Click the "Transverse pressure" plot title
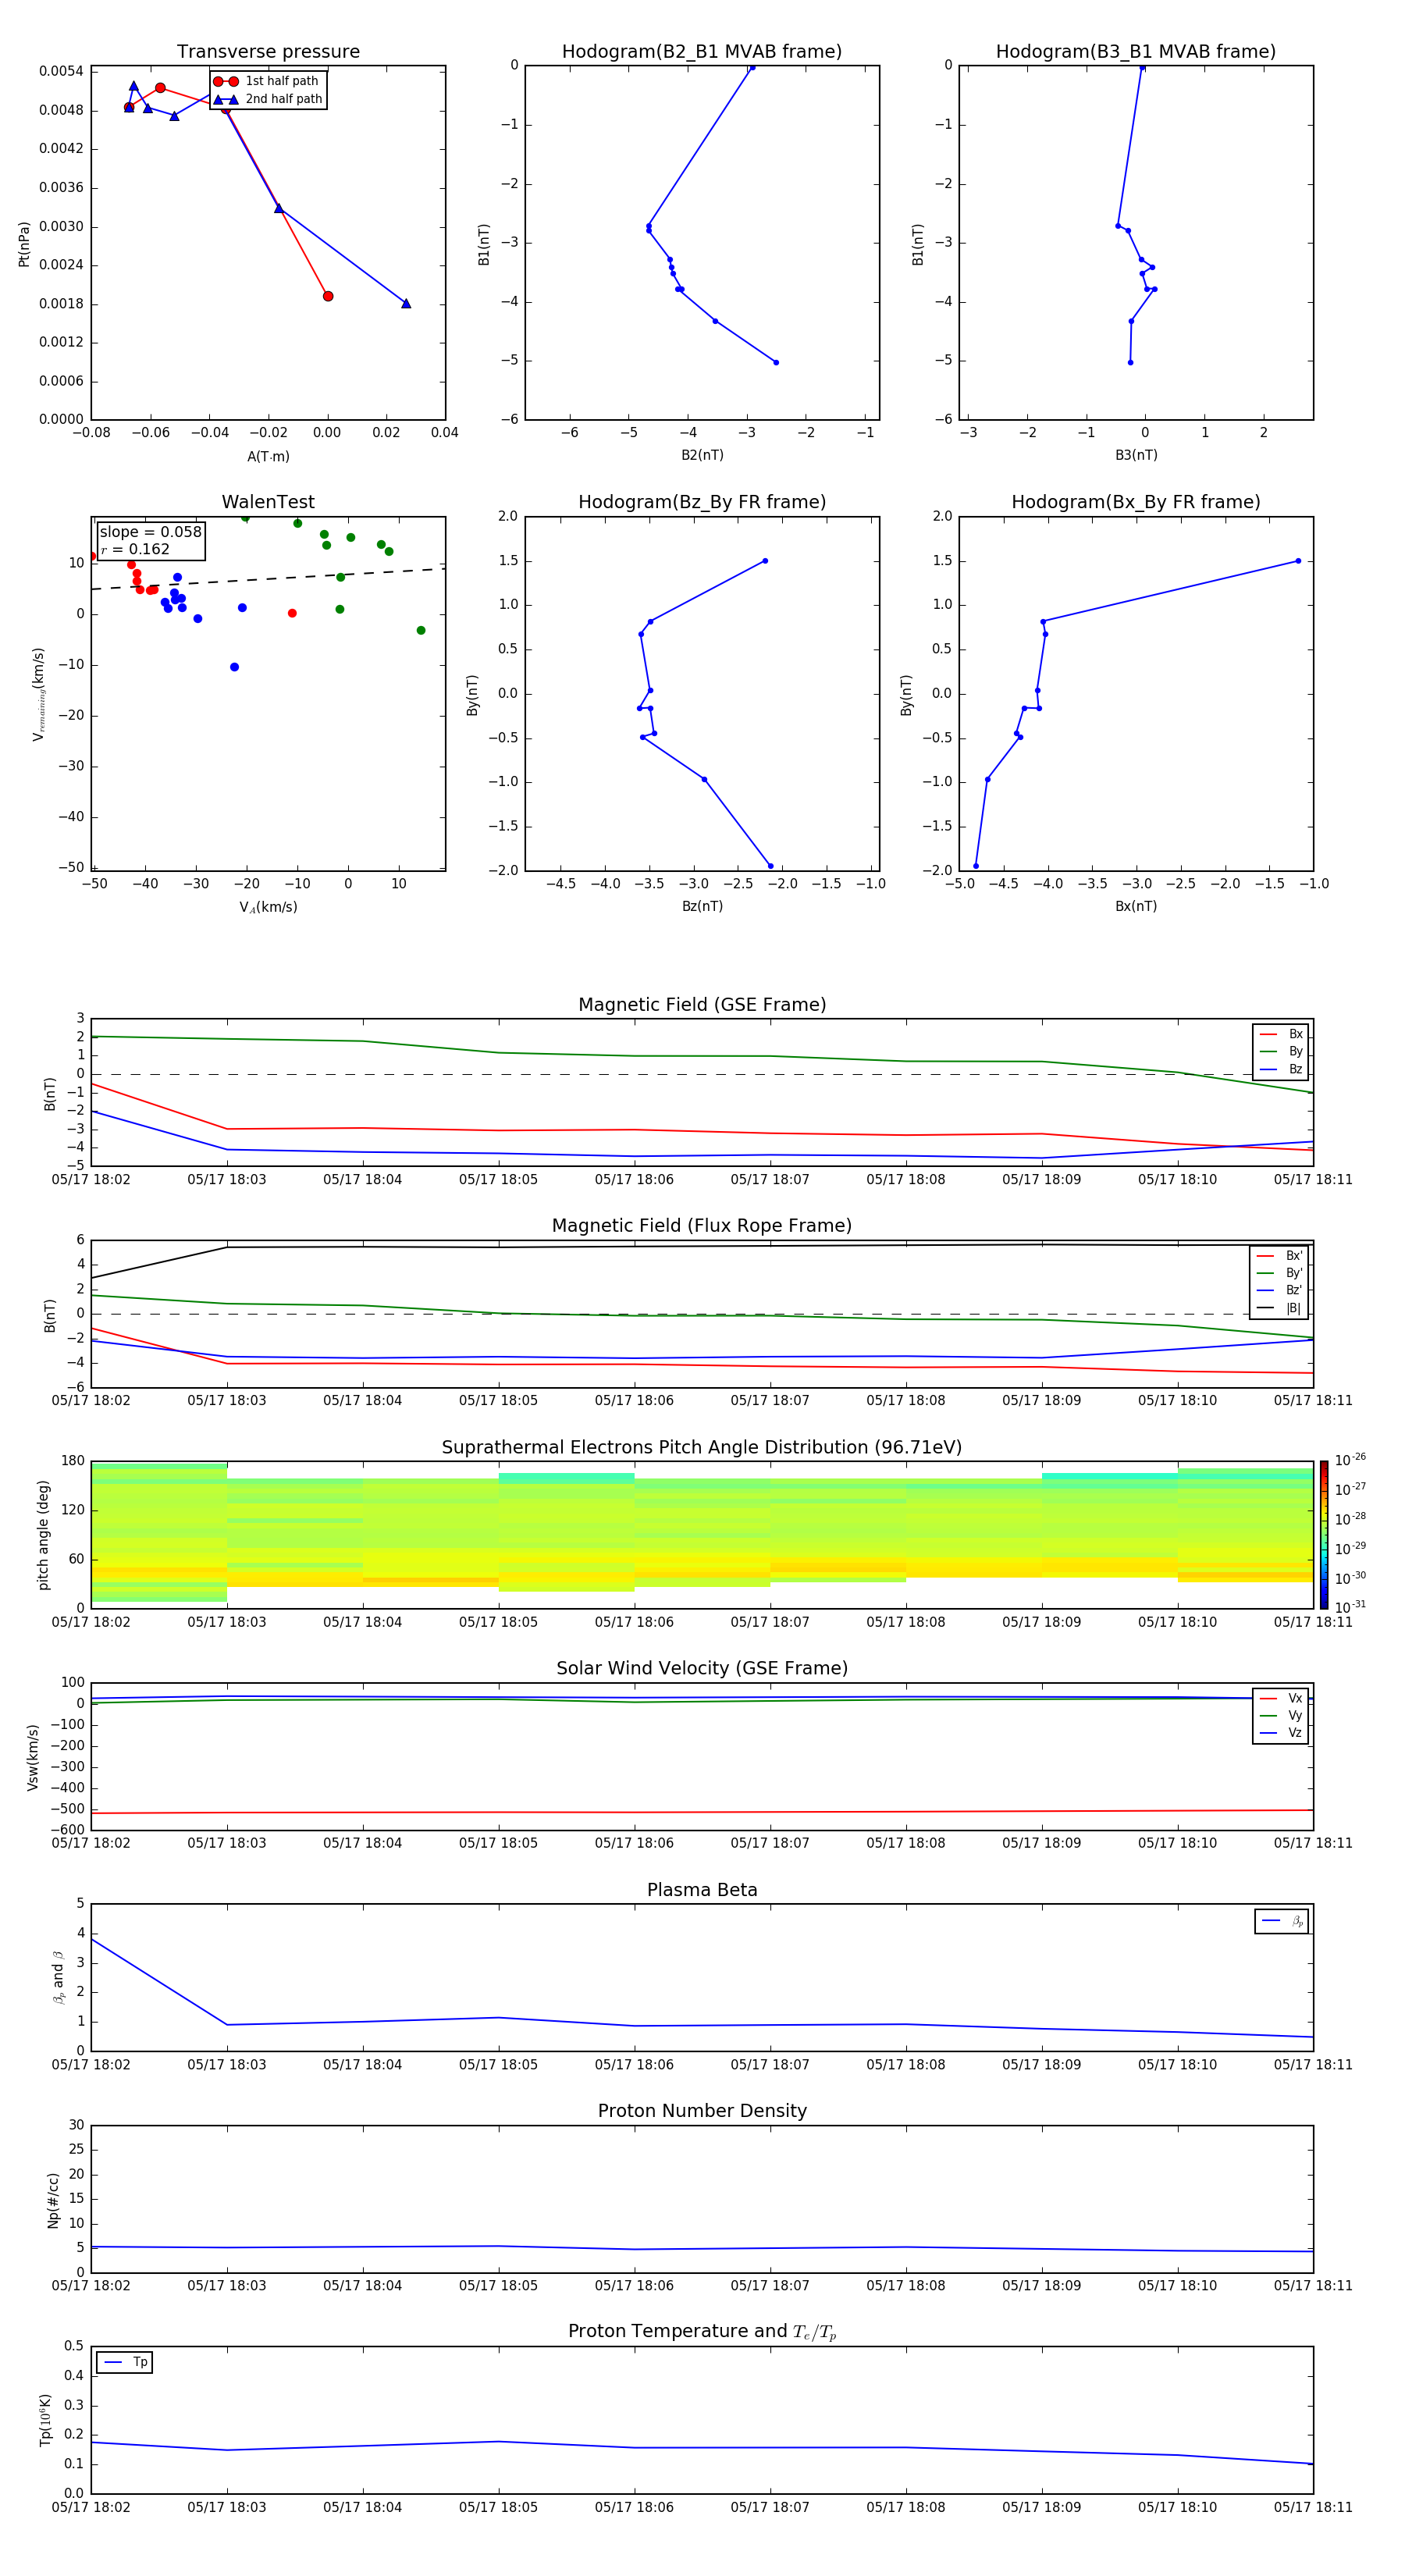Viewport: 1405px width, 2576px height. coord(268,52)
